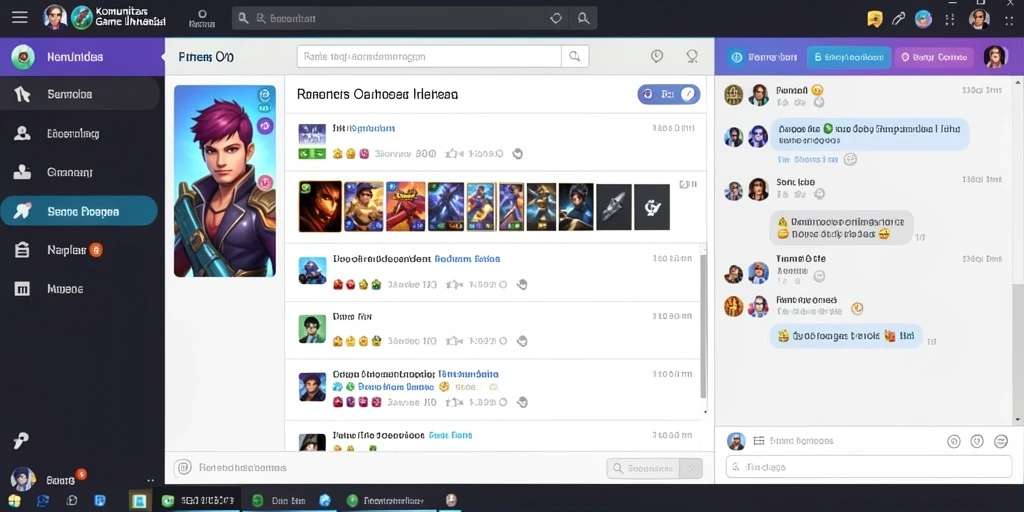The width and height of the screenshot is (1024, 512).
Task: Open the dropdown arrow next to the bottom search button
Action: (x=692, y=468)
